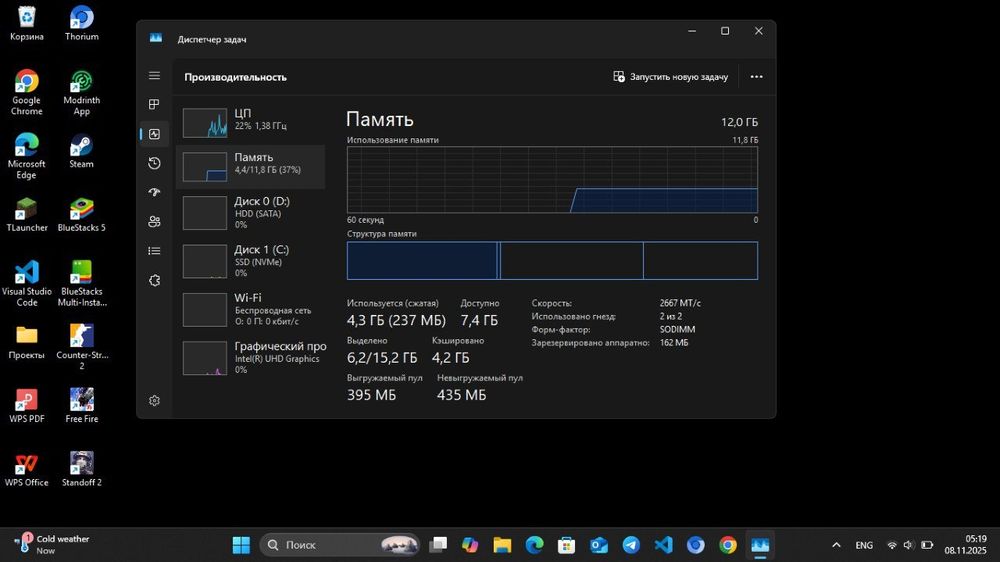The image size is (1000, 562).
Task: Open Cold weather widget on taskbar
Action: click(x=51, y=544)
